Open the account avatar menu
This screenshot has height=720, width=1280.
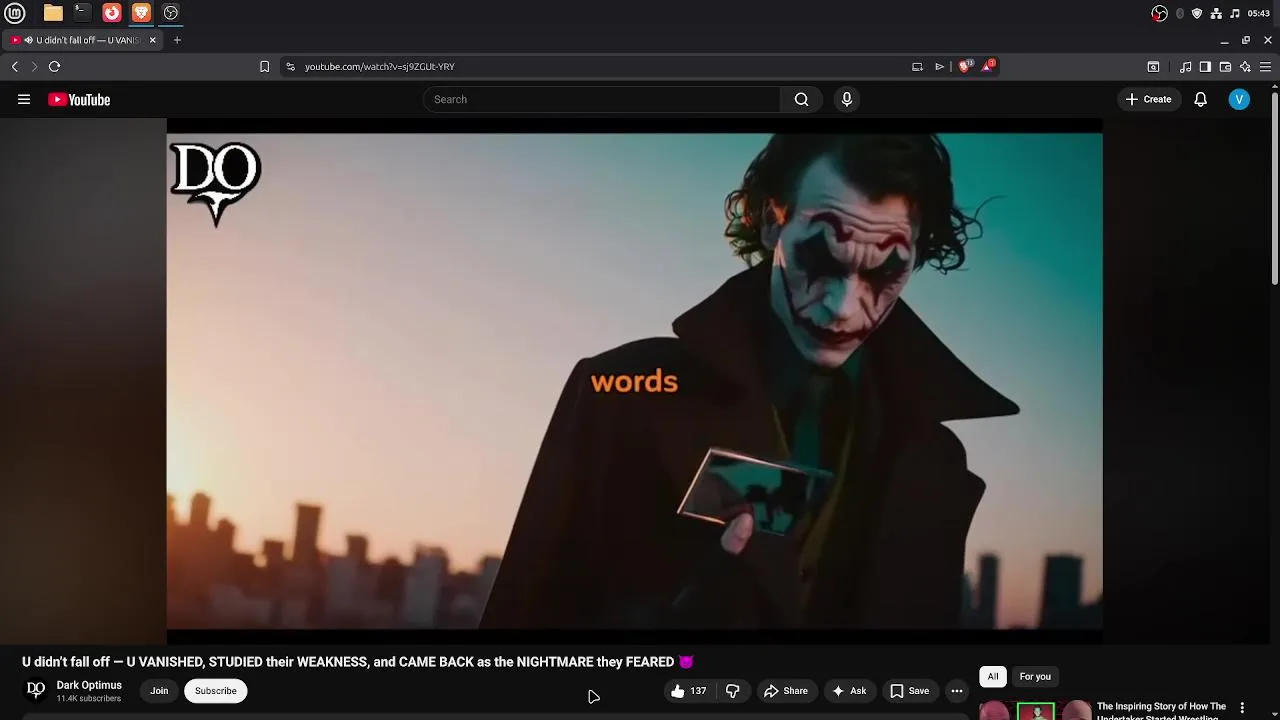click(1239, 99)
